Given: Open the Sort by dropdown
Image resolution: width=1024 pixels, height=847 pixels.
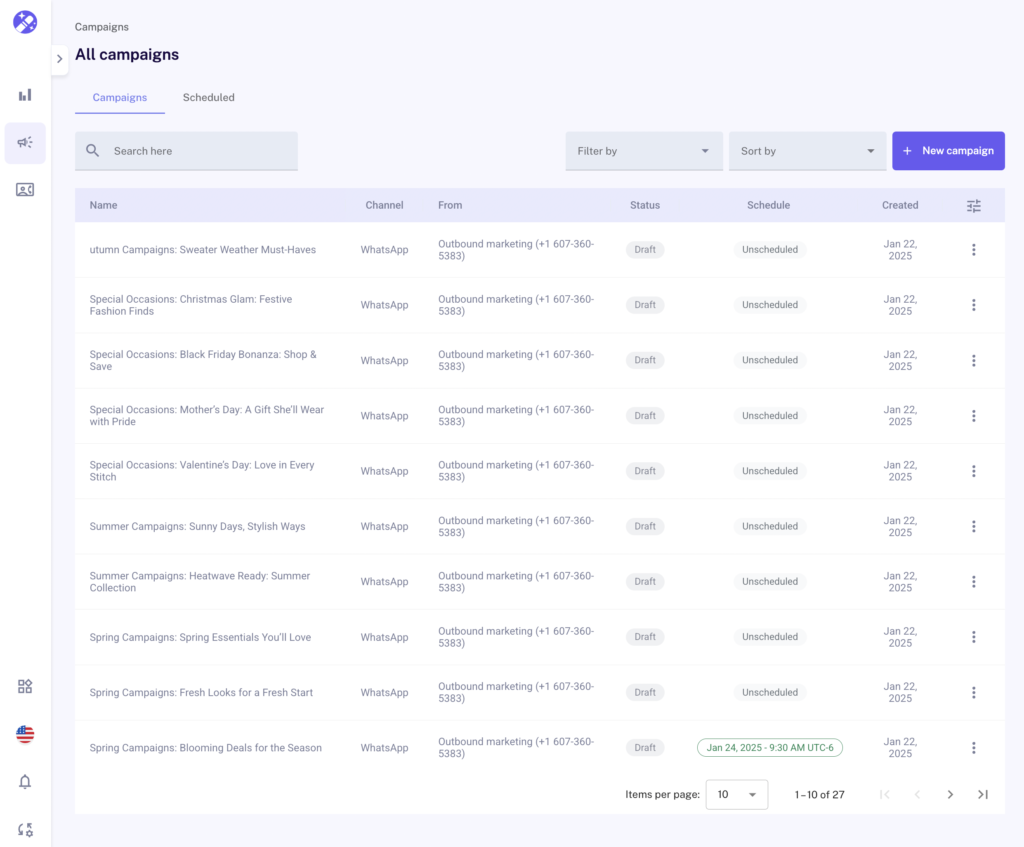Looking at the screenshot, I should tap(807, 151).
